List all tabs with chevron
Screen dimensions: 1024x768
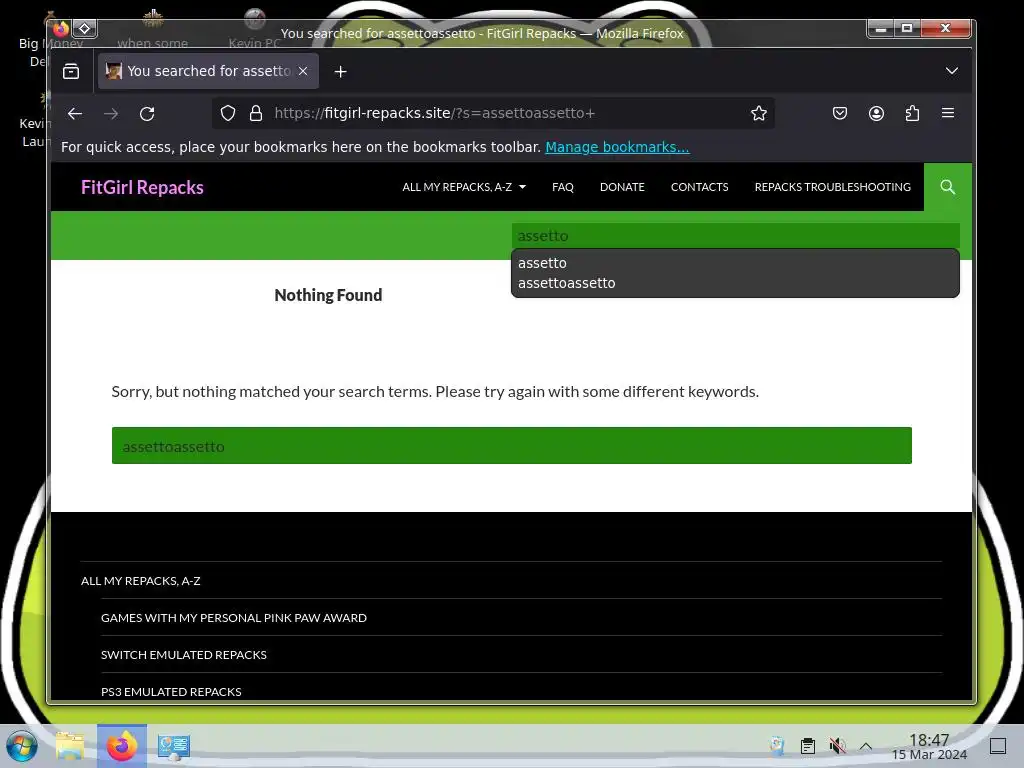(952, 71)
